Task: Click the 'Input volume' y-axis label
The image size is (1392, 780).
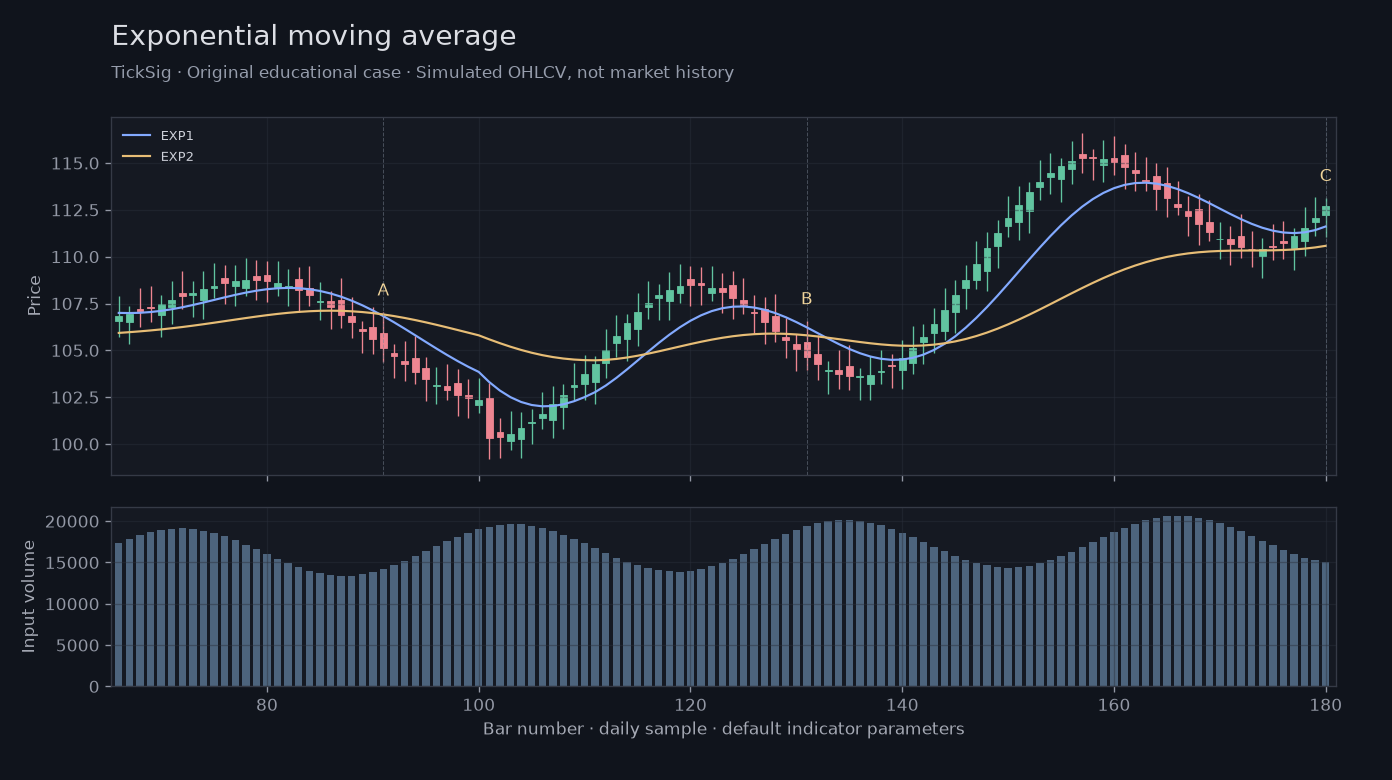Action: [29, 597]
